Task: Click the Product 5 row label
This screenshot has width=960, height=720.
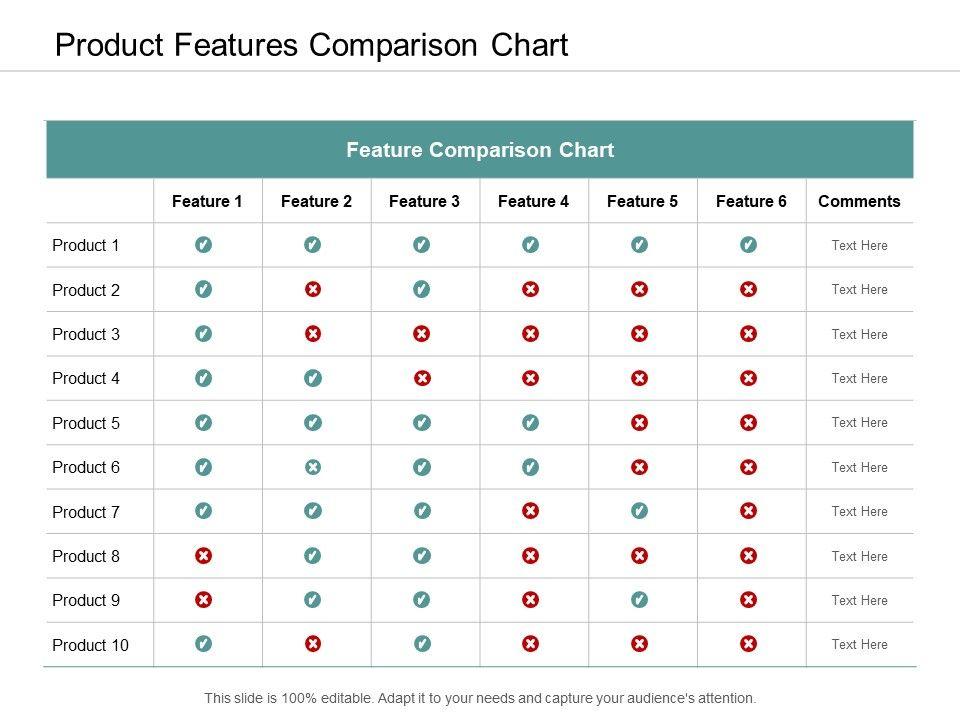Action: pyautogui.click(x=86, y=423)
